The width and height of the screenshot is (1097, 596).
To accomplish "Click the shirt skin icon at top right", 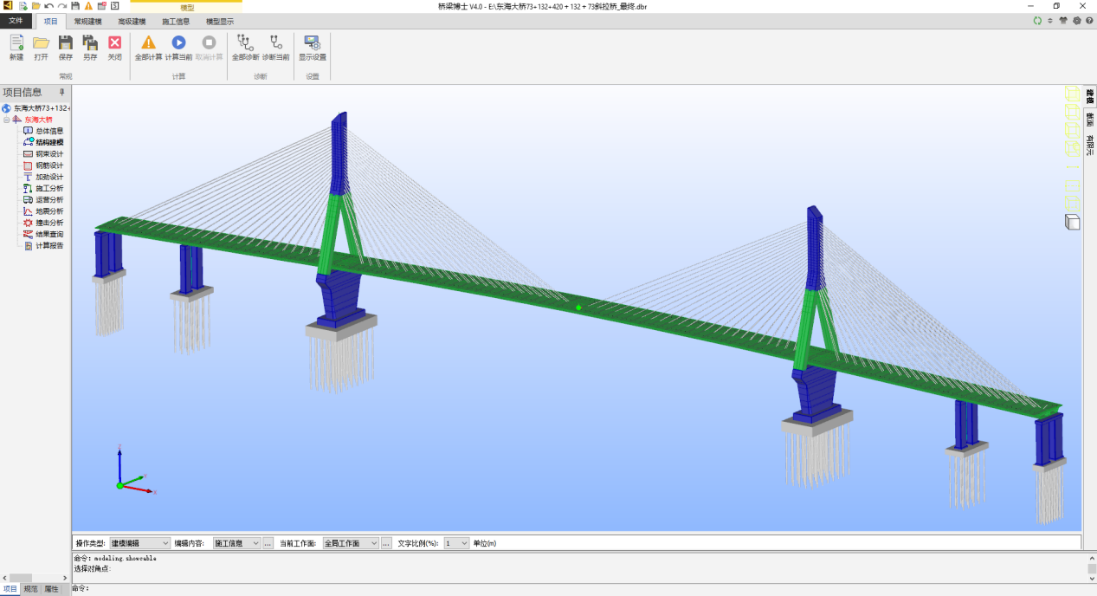I will point(1063,21).
